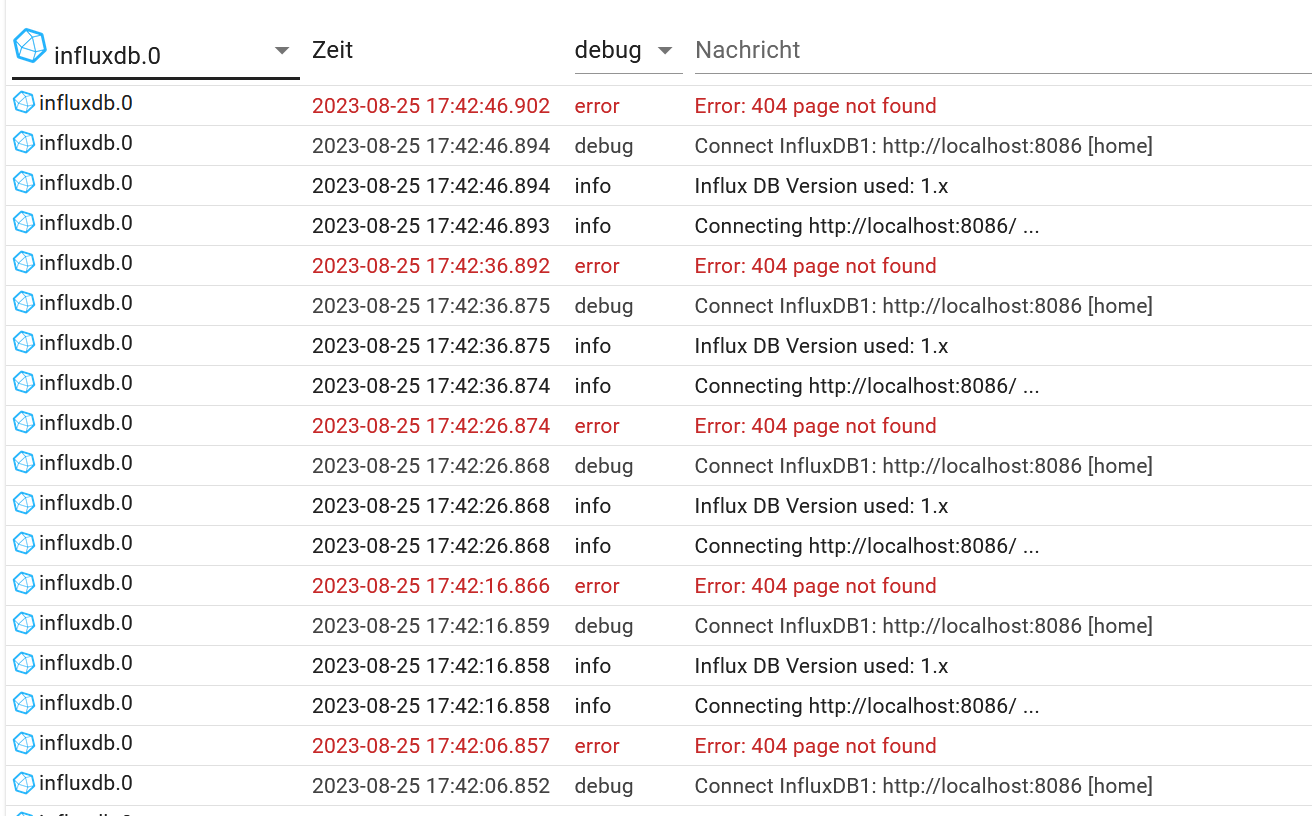
Task: Click influxdb icon on 17:42:16.866 error row
Action: point(24,582)
